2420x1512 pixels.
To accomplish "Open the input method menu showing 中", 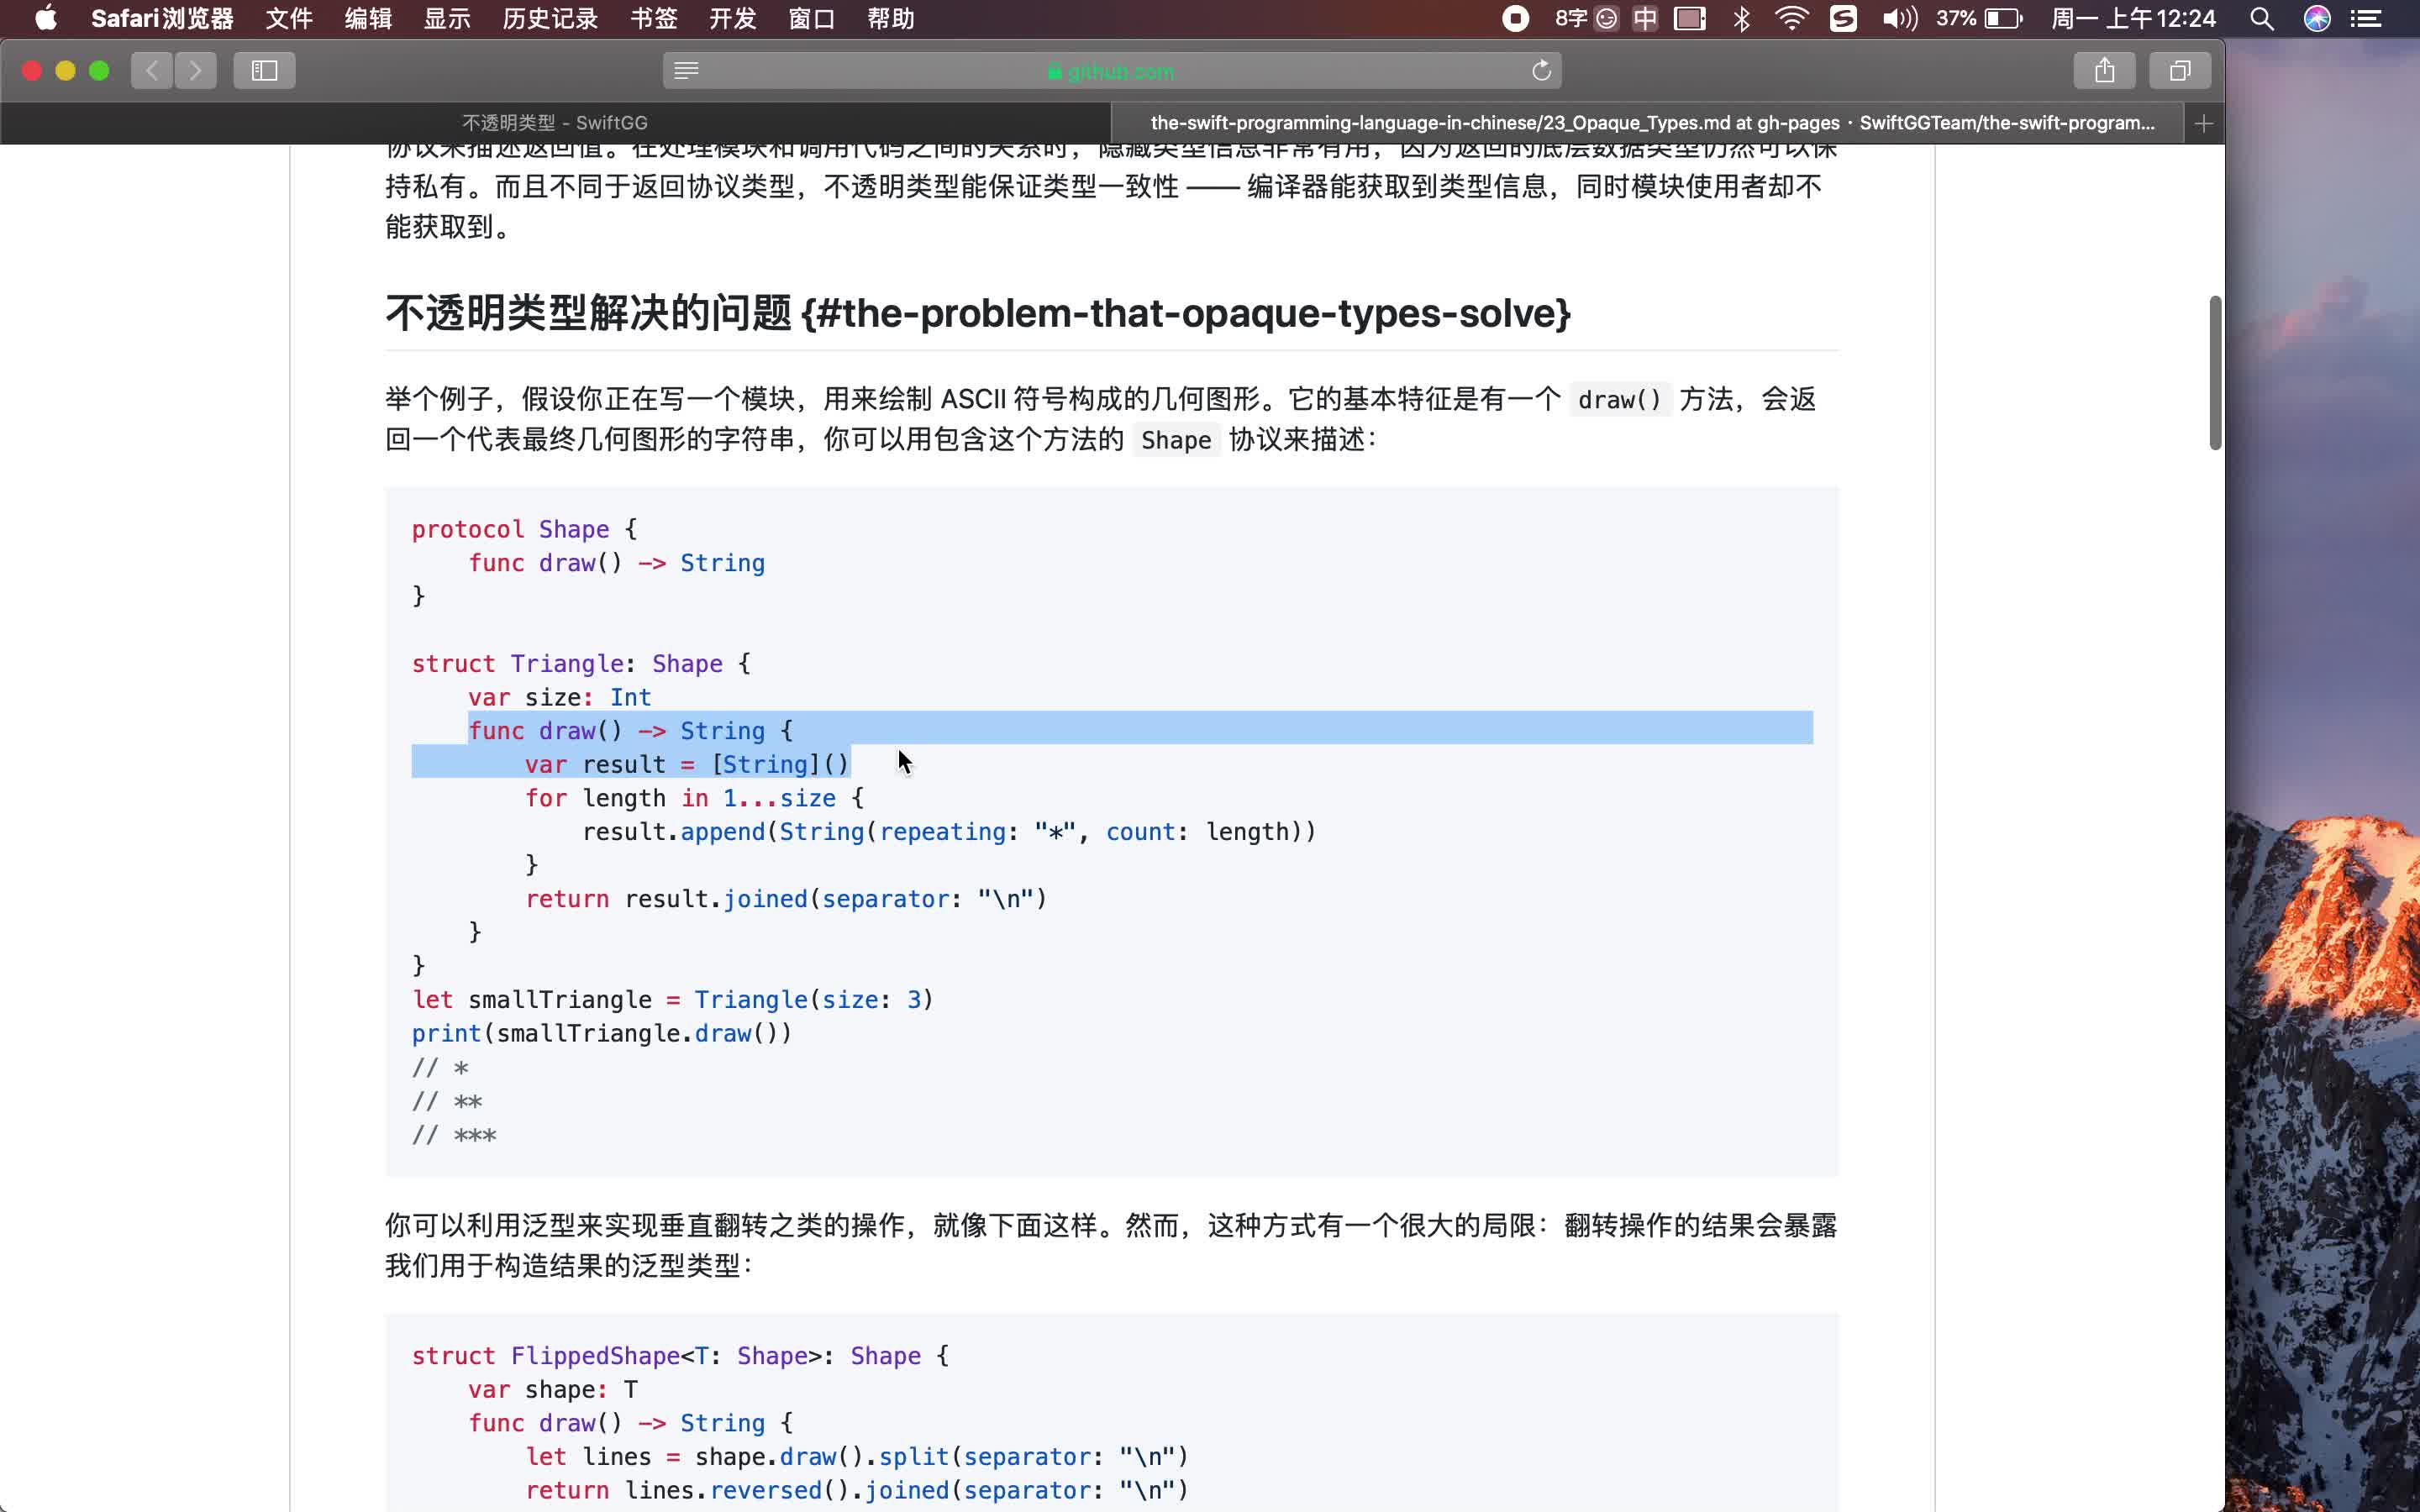I will [x=1645, y=19].
